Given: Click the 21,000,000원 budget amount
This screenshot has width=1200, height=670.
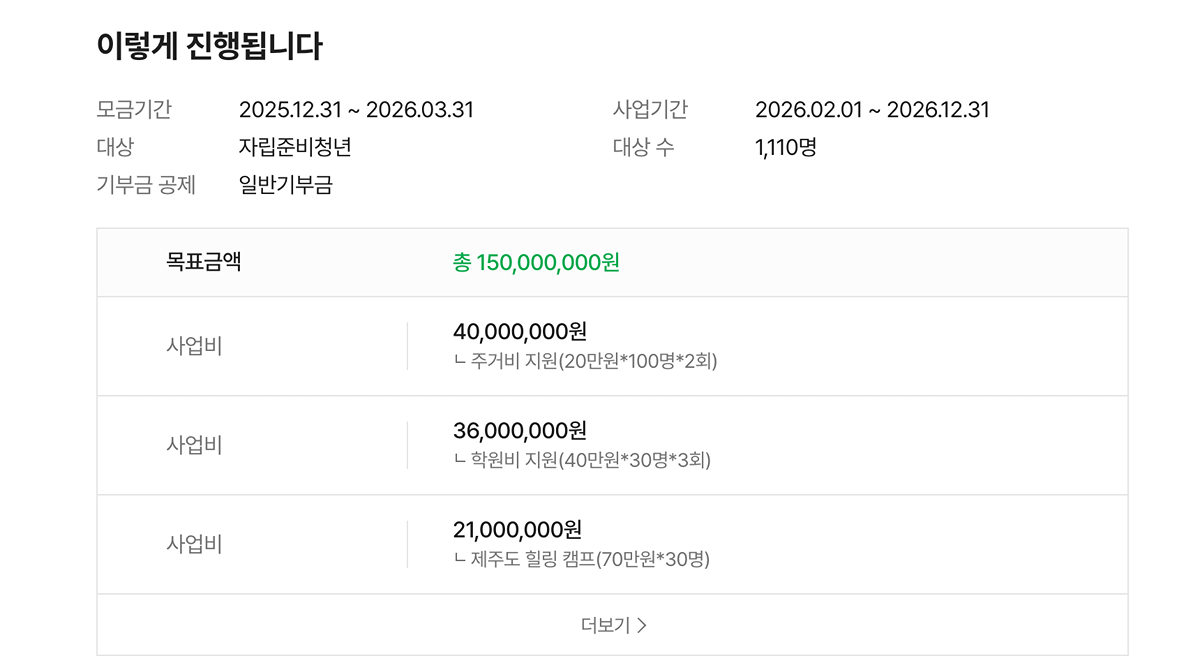Looking at the screenshot, I should click(x=517, y=529).
